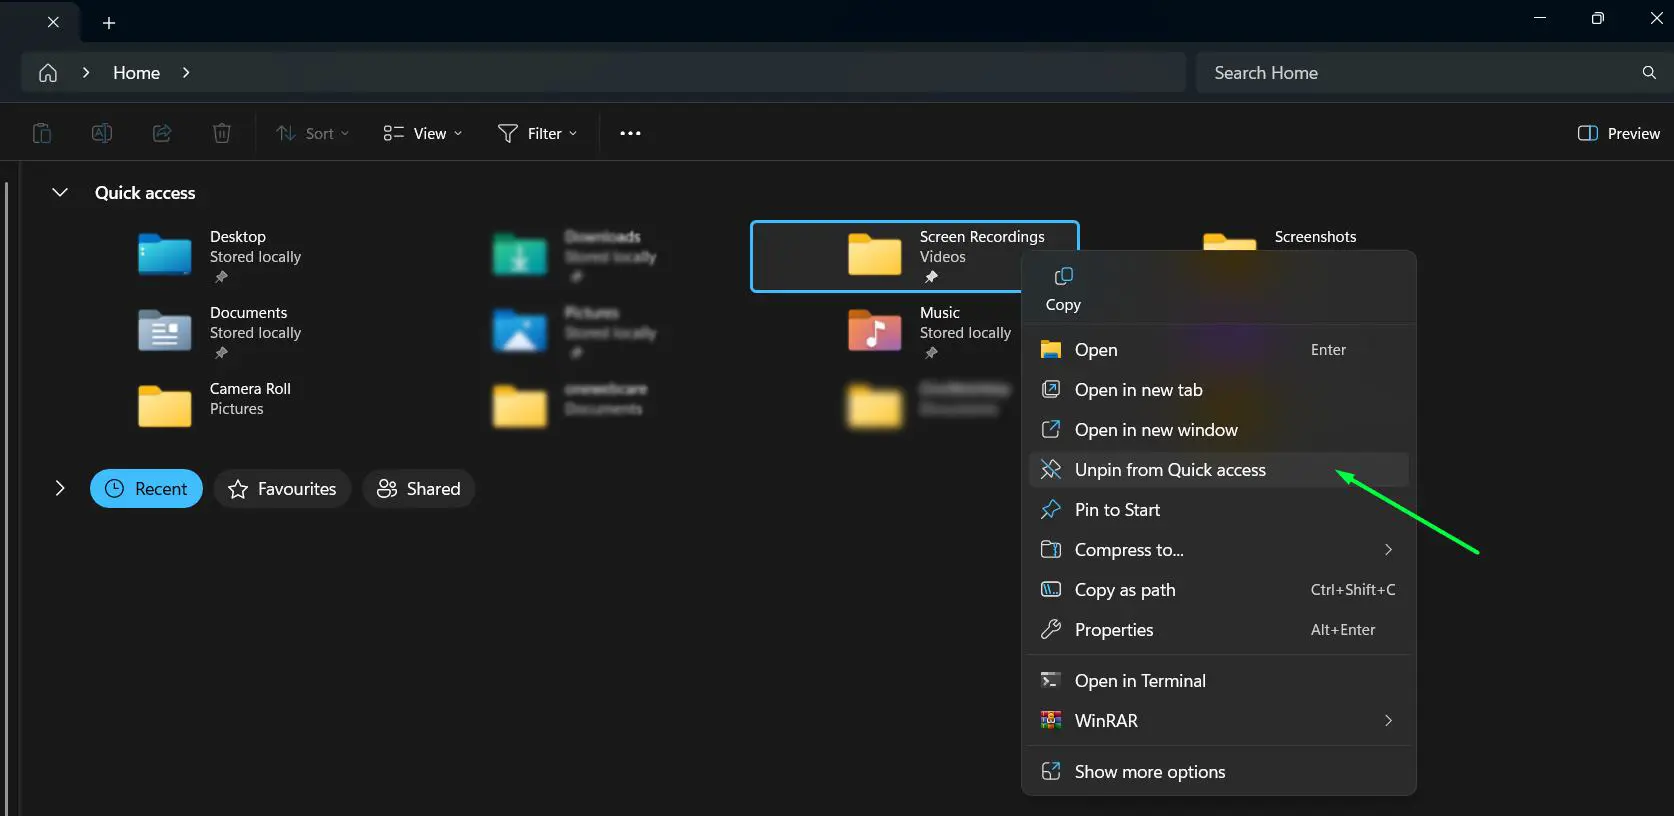The width and height of the screenshot is (1674, 816).
Task: Choose Copy as path
Action: [x=1218, y=590]
